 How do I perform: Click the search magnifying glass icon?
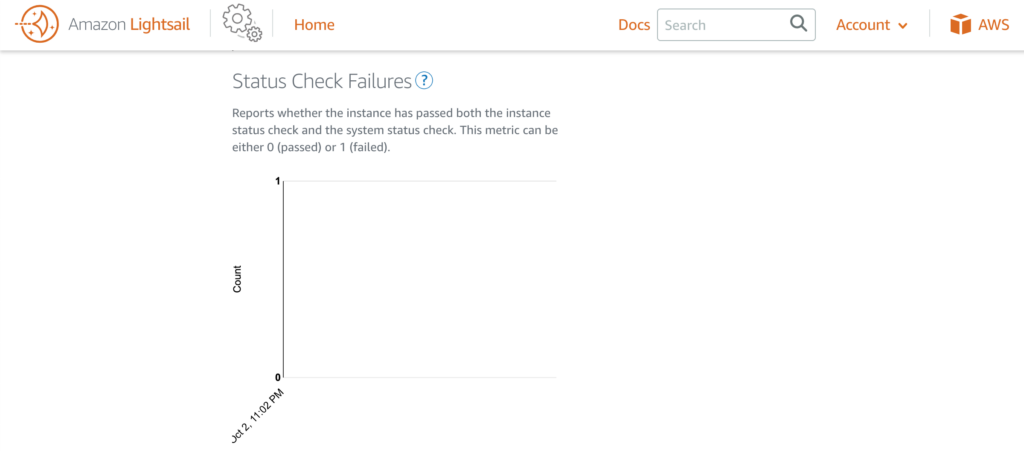tap(798, 24)
